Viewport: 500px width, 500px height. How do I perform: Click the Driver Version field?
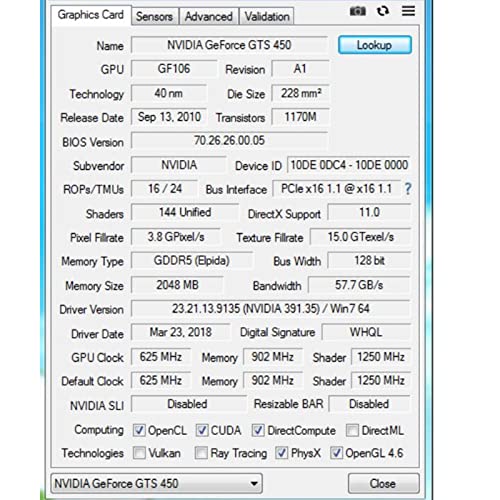tap(271, 309)
